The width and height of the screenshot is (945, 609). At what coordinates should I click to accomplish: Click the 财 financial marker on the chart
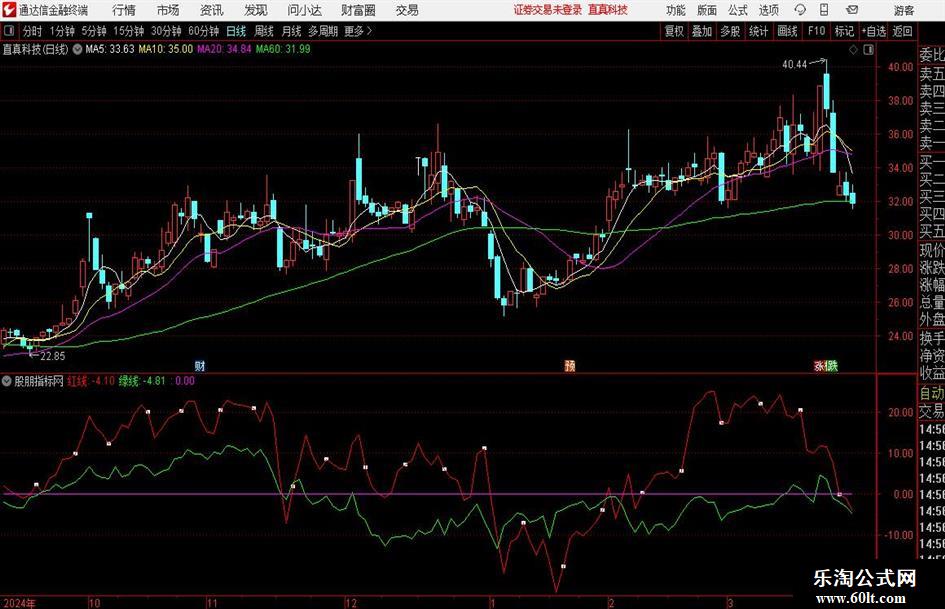(199, 365)
